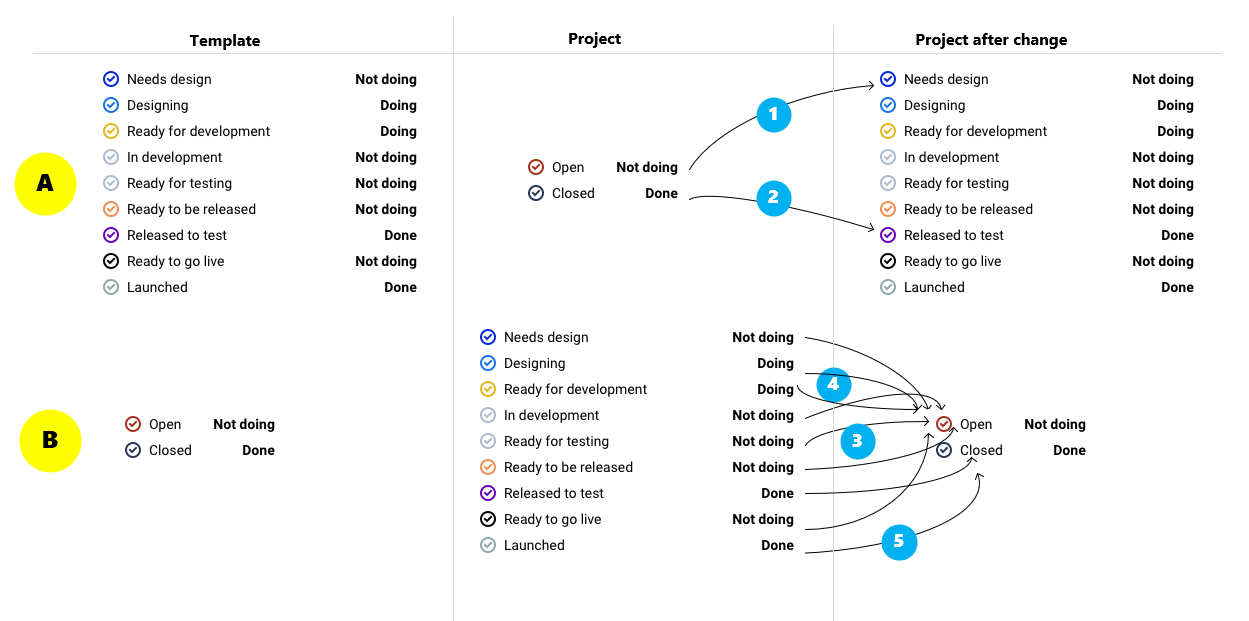Viewport: 1249px width, 621px height.
Task: Click the blue number 2 marker
Action: [x=773, y=198]
